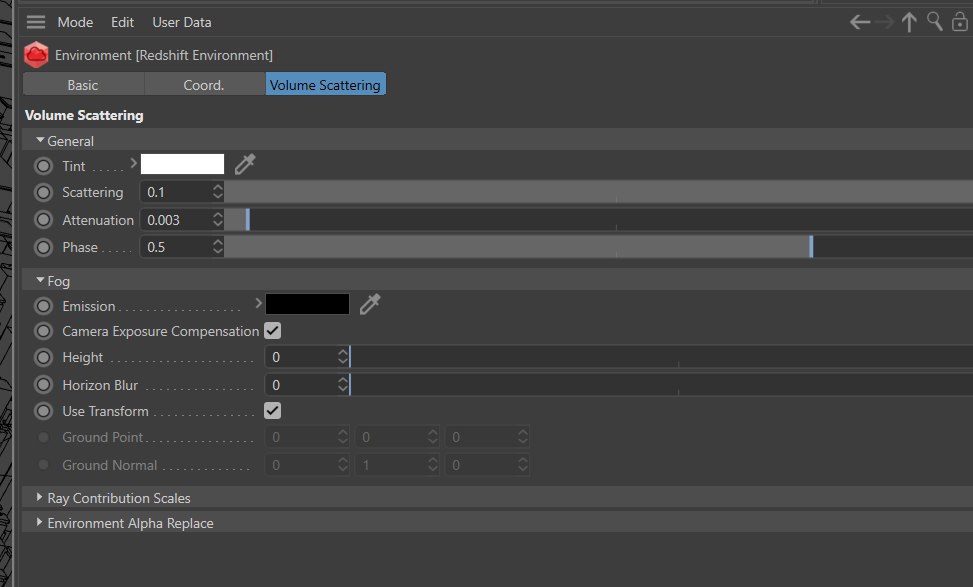Click the Environment [Redshift Environment] title
This screenshot has width=973, height=587.
[164, 55]
